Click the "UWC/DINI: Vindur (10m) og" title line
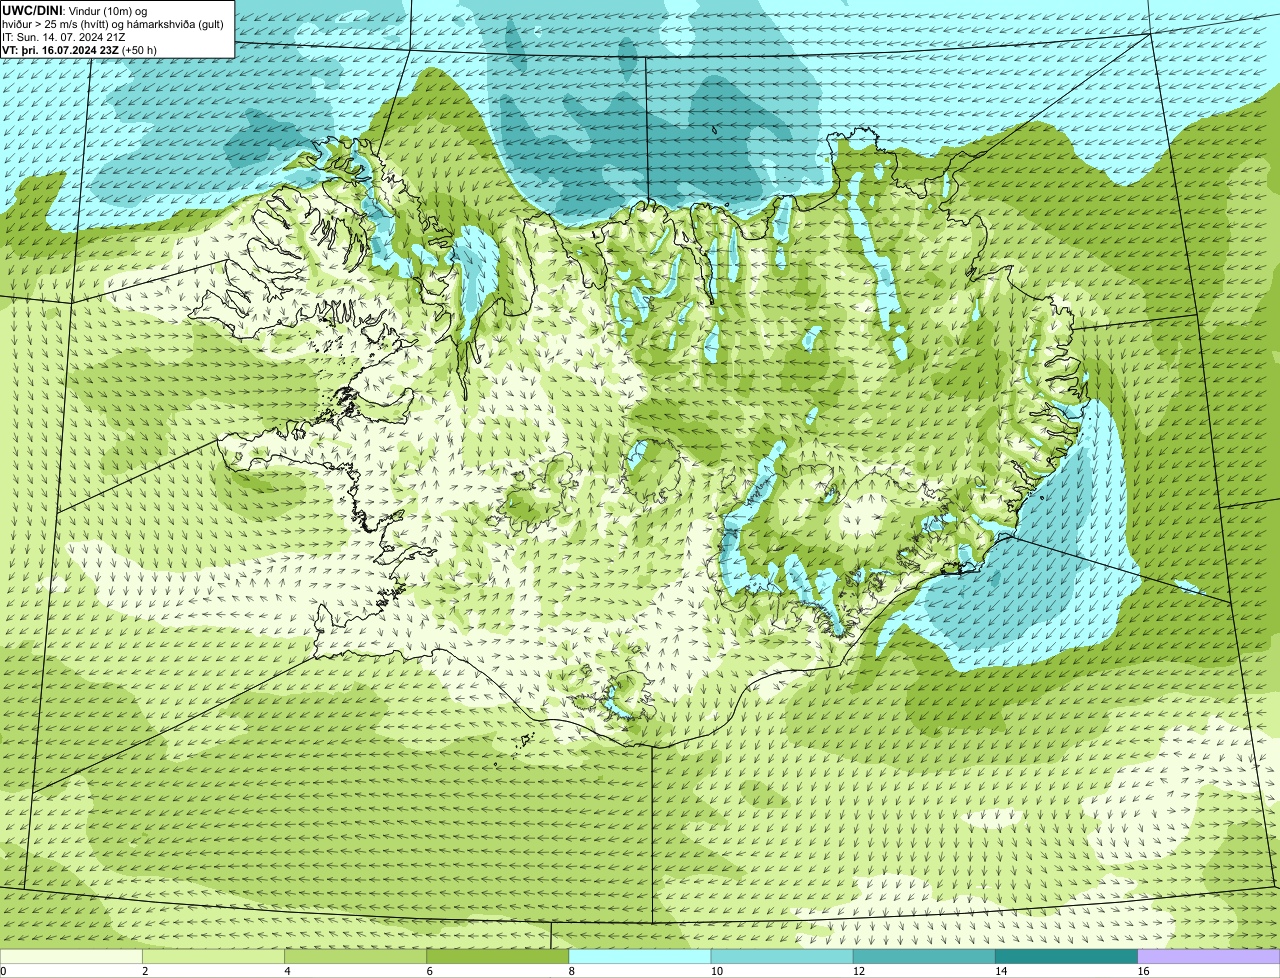1280x978 pixels. [x=75, y=11]
